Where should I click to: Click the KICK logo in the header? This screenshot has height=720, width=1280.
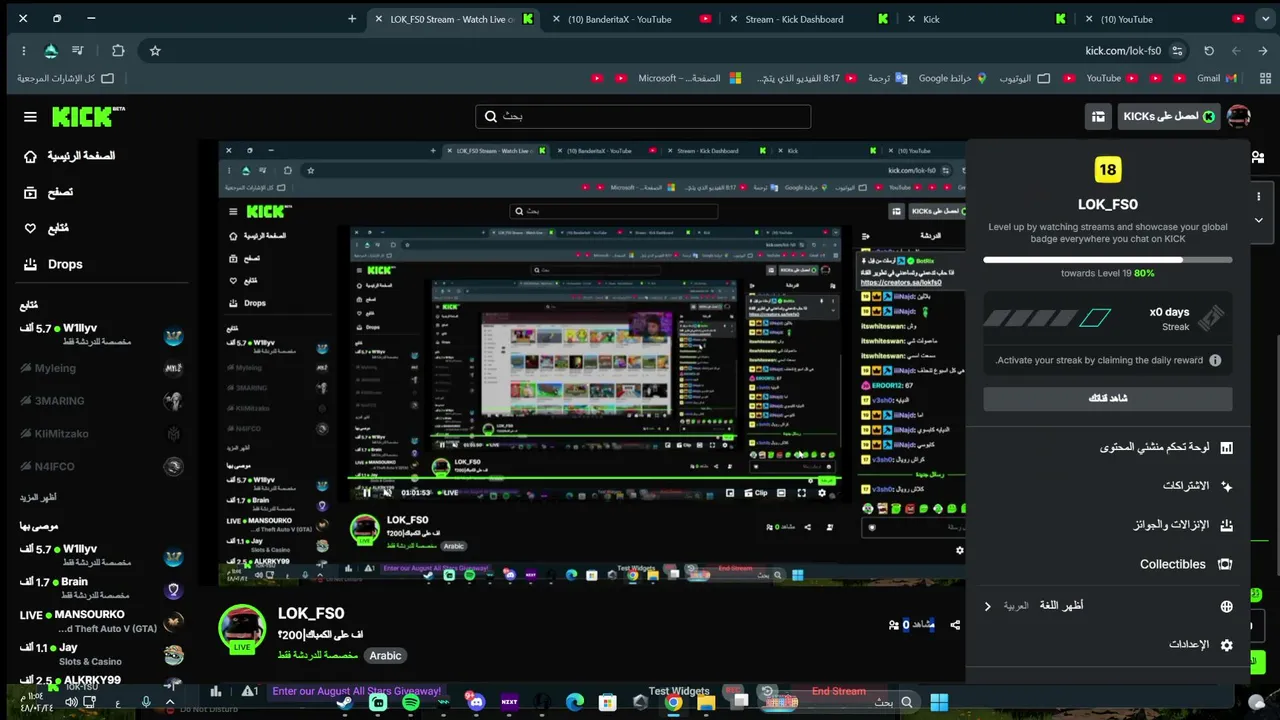(x=88, y=117)
